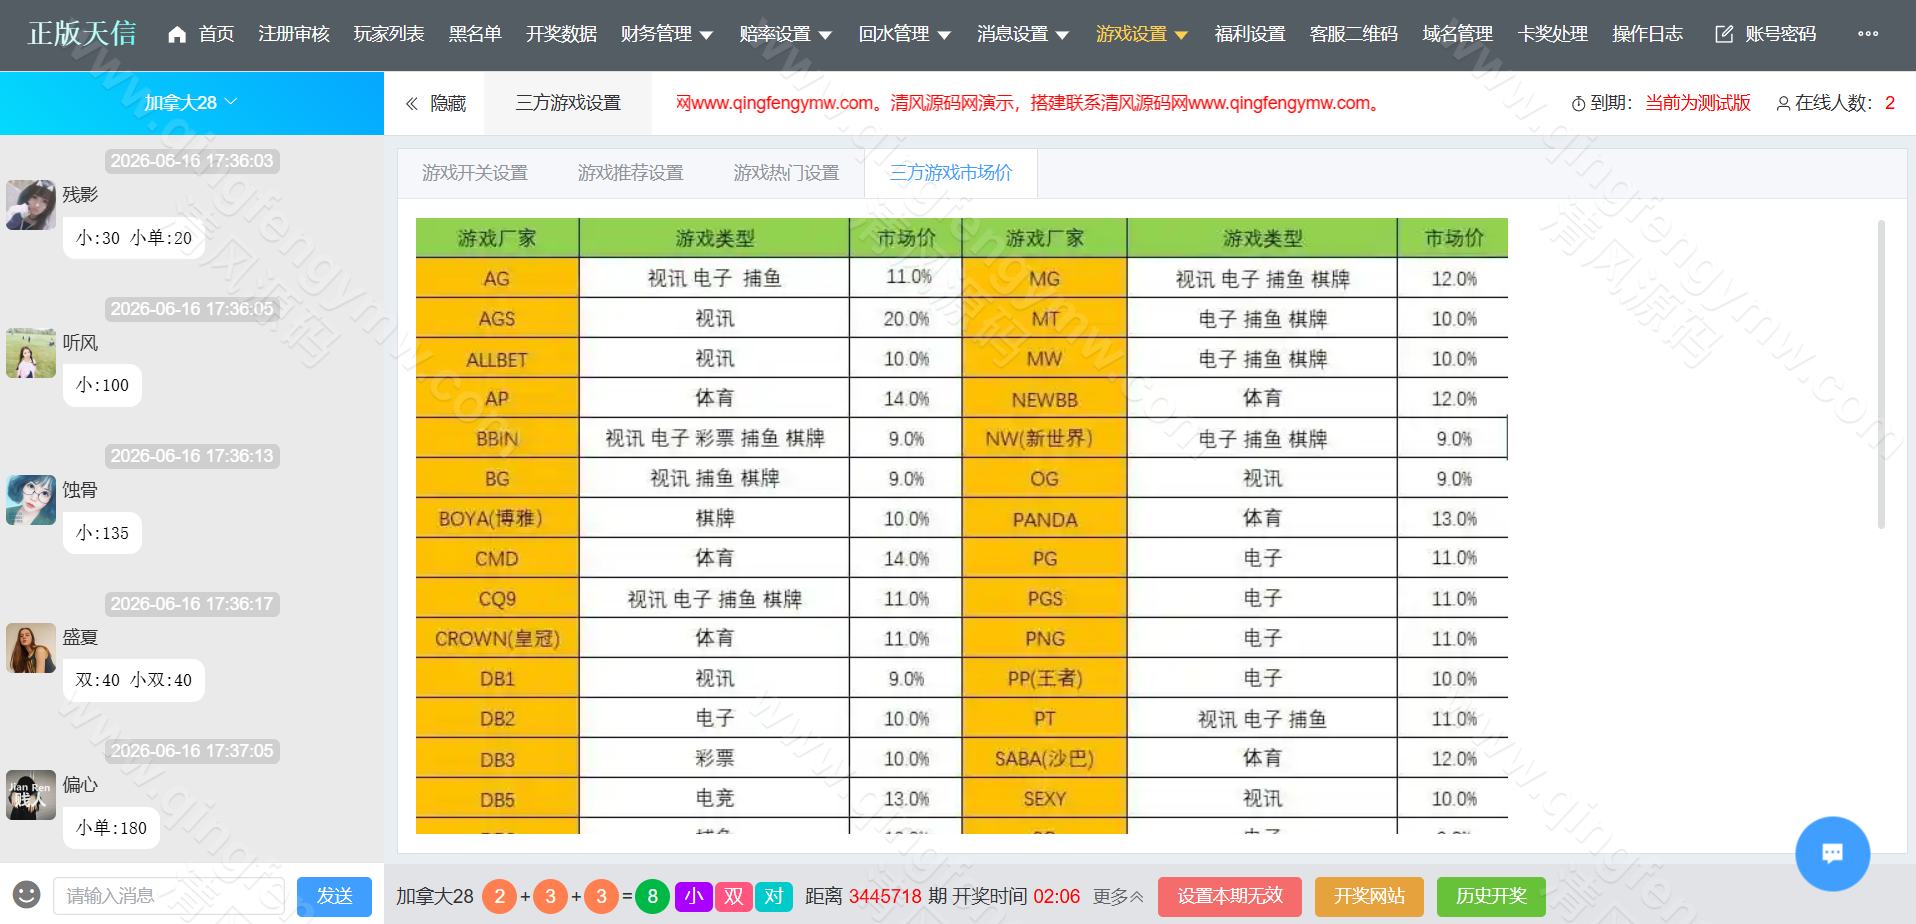The width and height of the screenshot is (1916, 924).
Task: Click 偏心's message 小单:180
Action: (111, 828)
